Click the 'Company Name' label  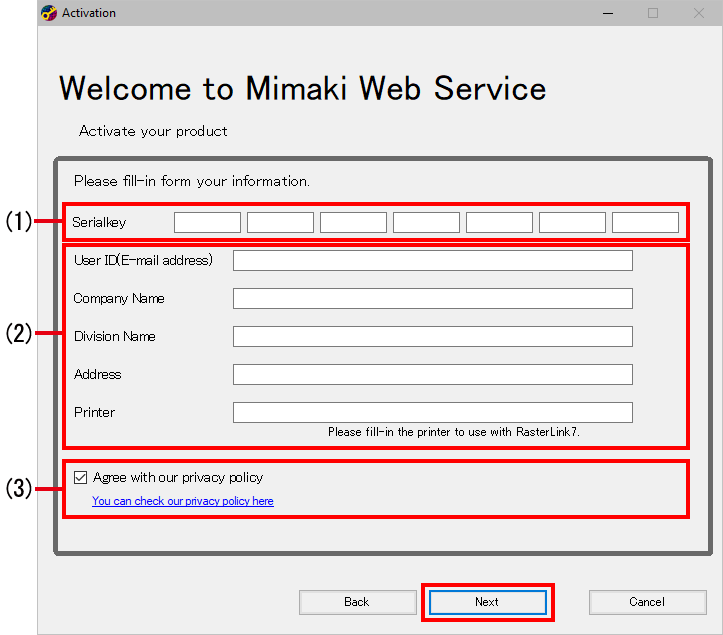pos(119,298)
